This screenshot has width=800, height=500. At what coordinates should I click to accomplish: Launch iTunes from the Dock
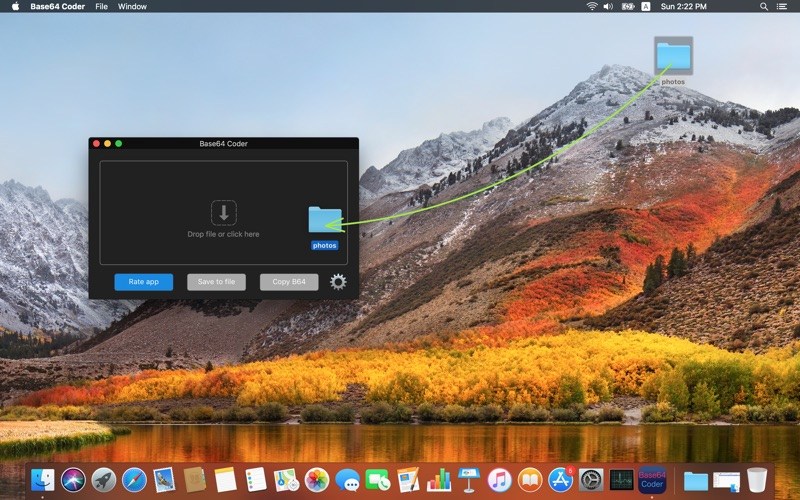tap(499, 480)
